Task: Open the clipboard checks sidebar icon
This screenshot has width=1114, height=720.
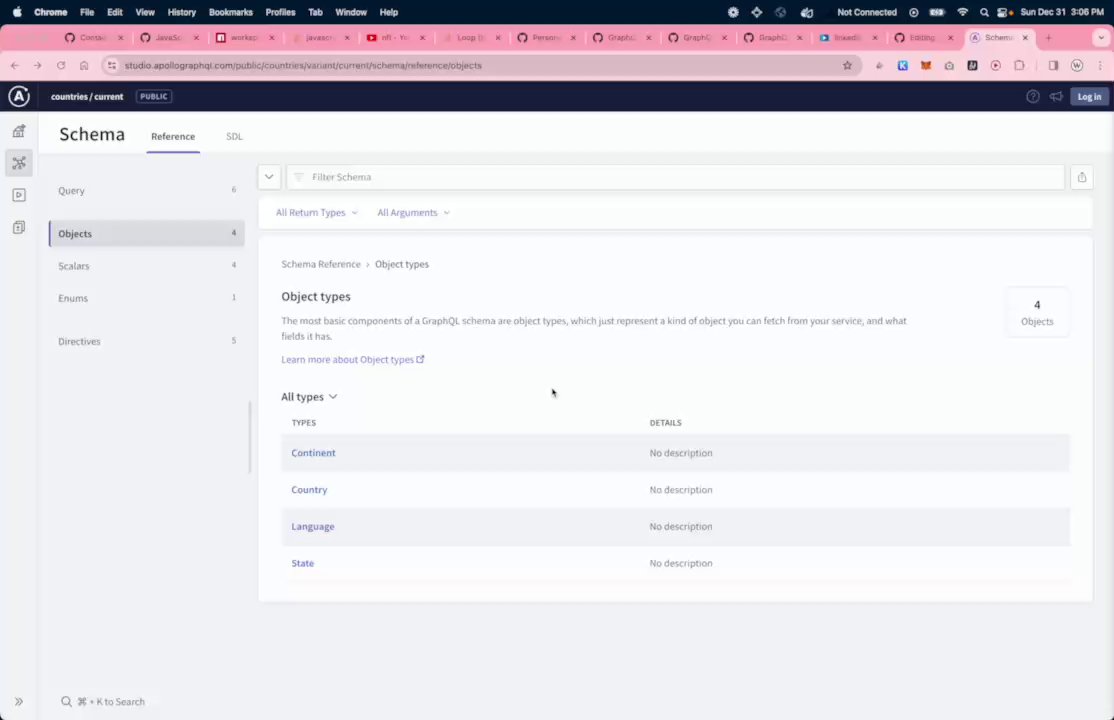Action: (x=19, y=227)
